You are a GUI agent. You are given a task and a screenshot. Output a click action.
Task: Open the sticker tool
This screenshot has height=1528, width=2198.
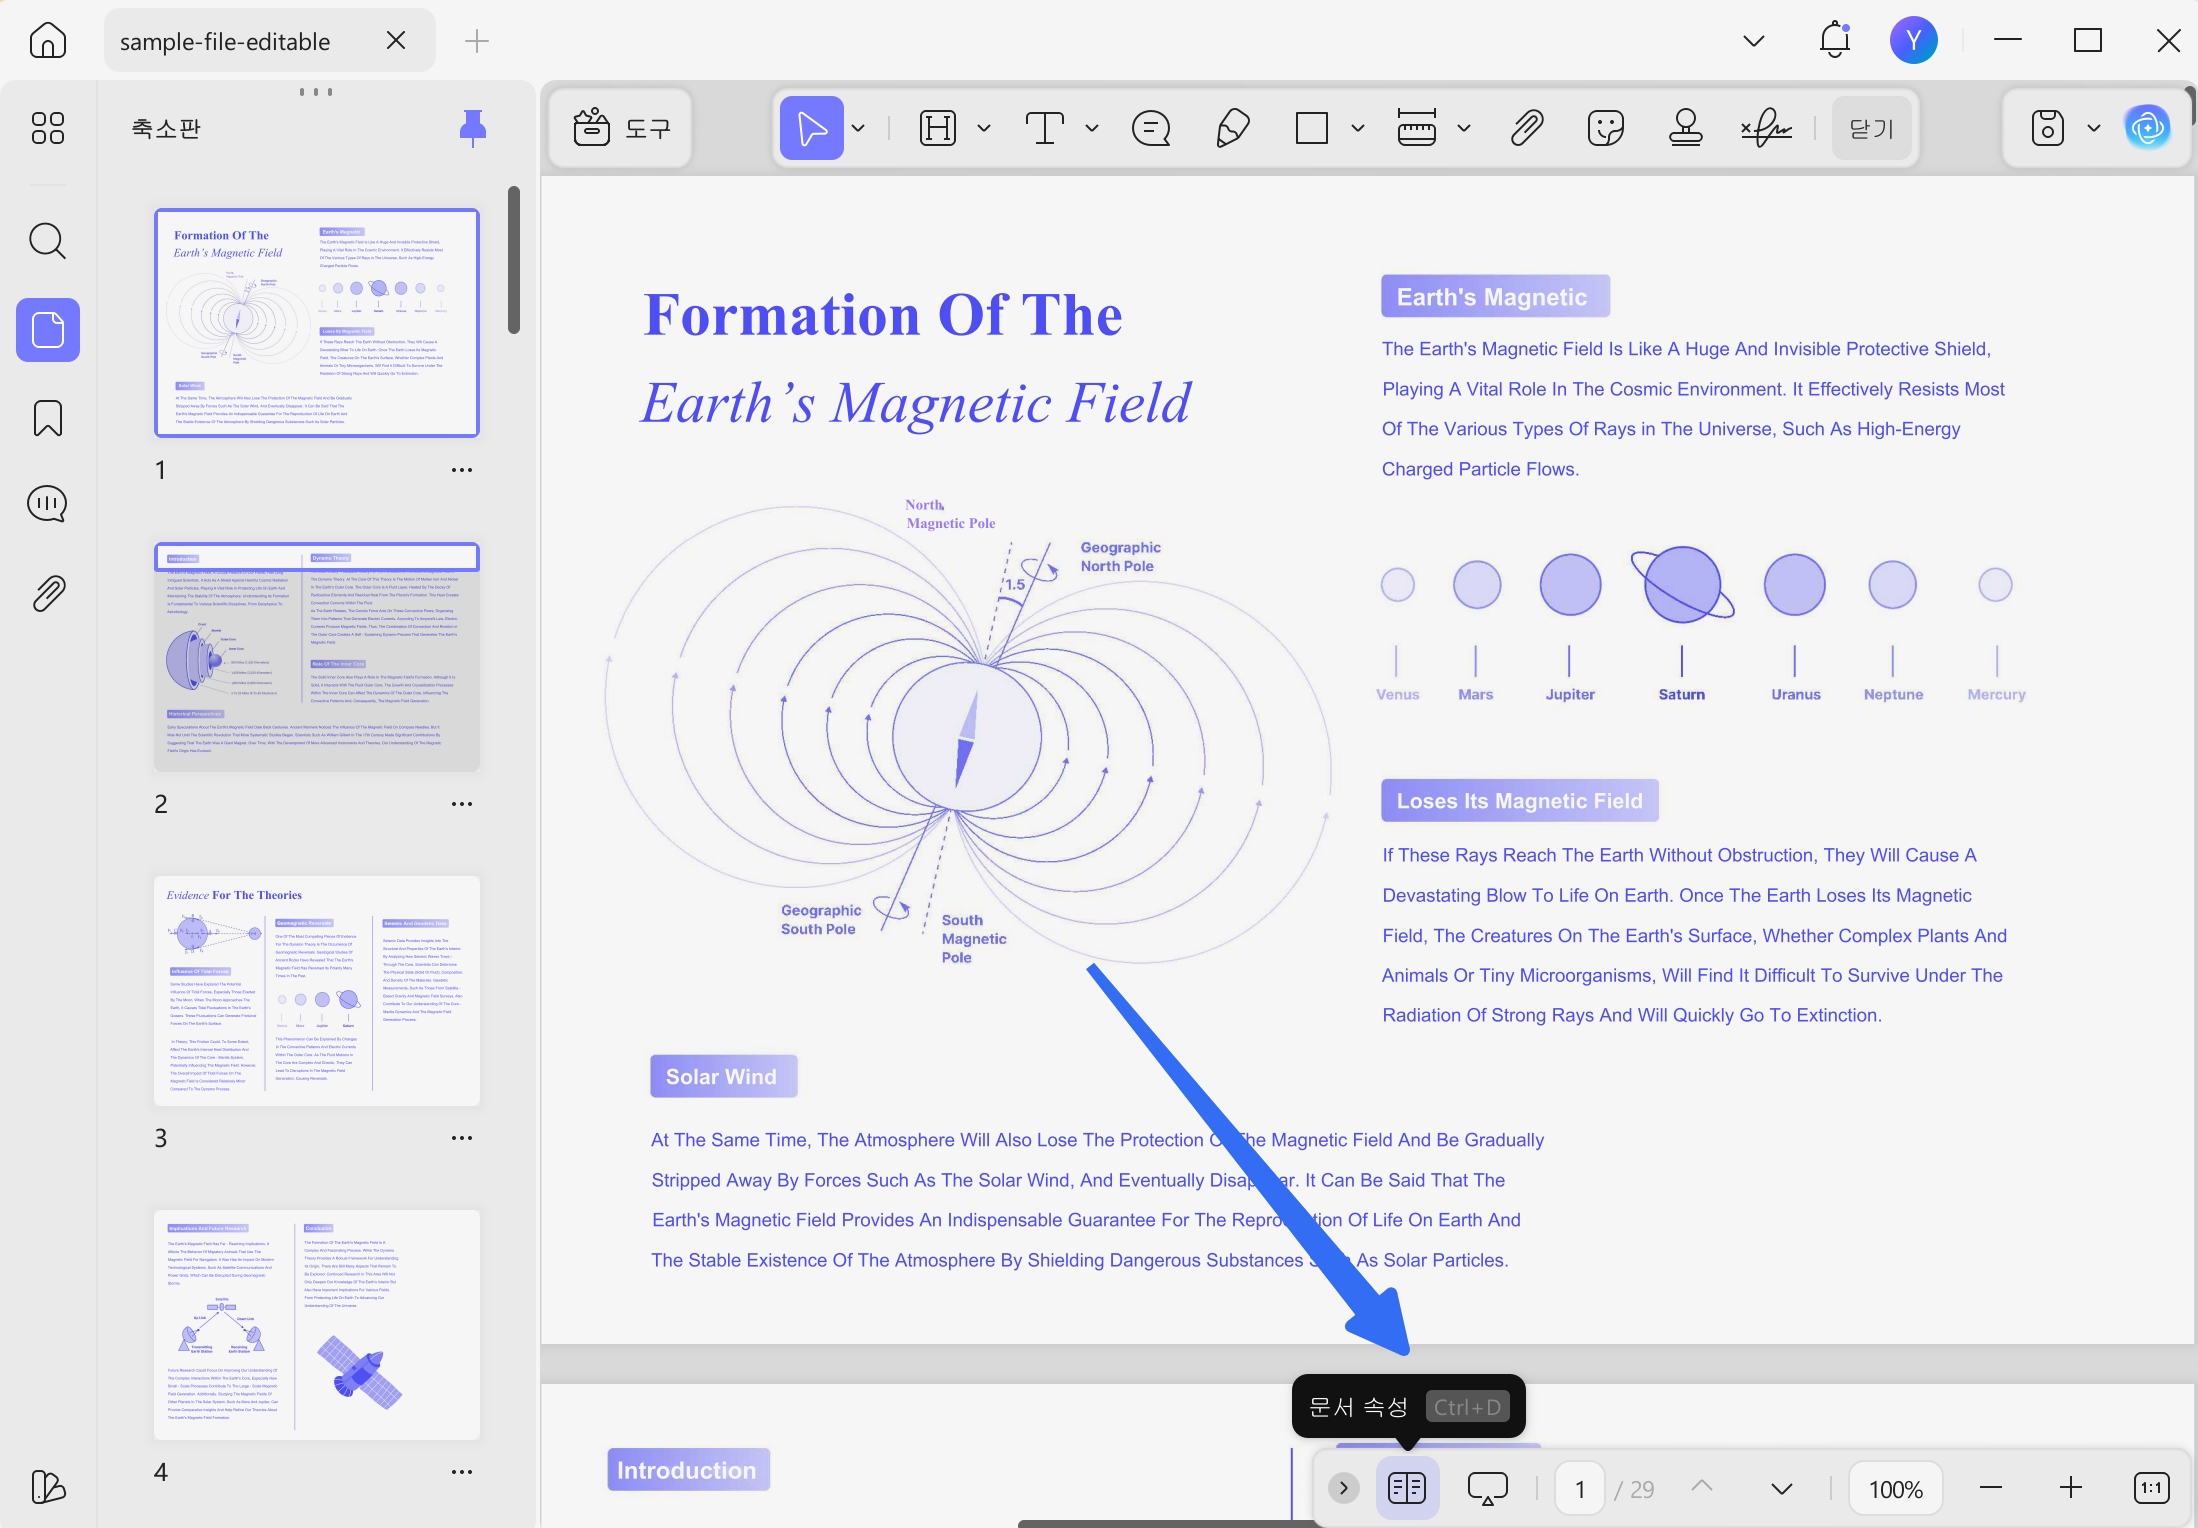(x=1606, y=128)
